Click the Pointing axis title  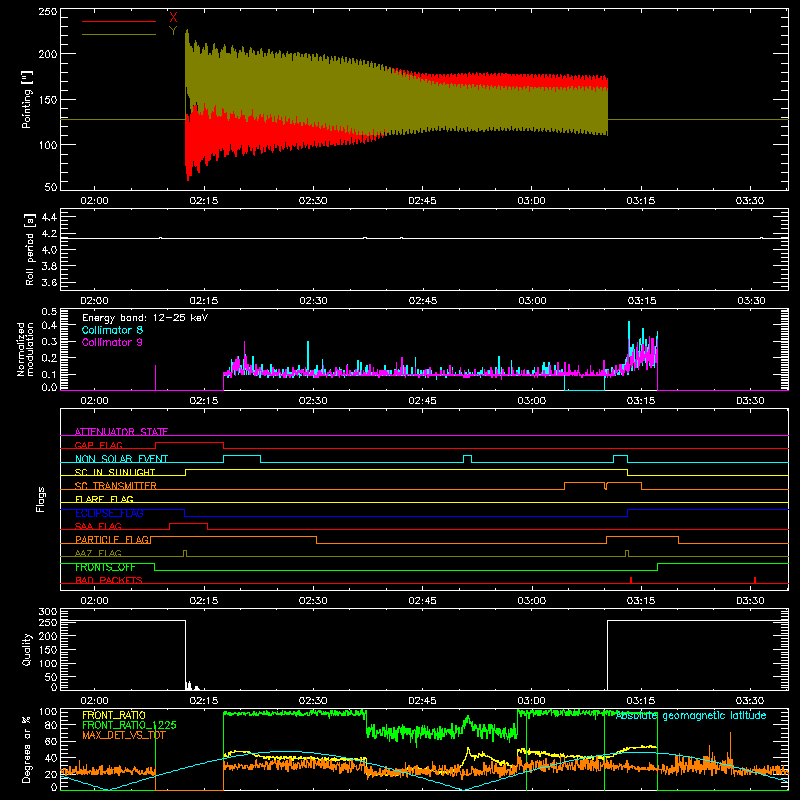pos(26,99)
